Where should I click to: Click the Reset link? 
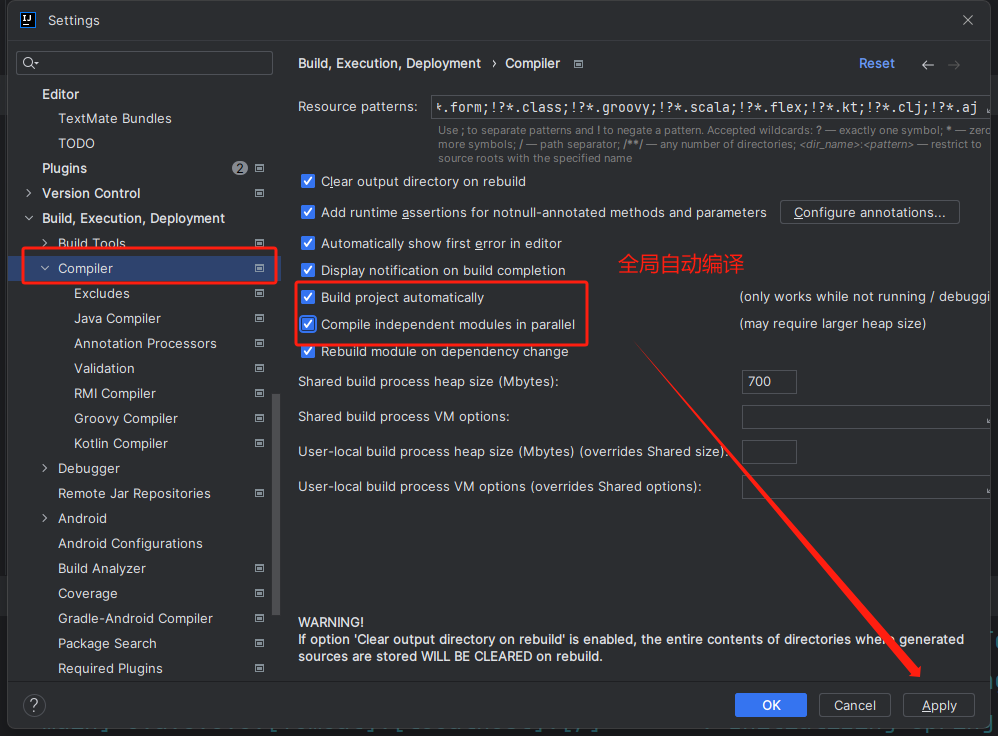pyautogui.click(x=876, y=64)
